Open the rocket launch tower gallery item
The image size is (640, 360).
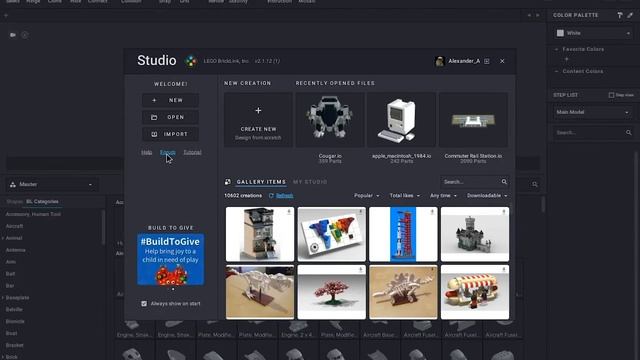[403, 234]
